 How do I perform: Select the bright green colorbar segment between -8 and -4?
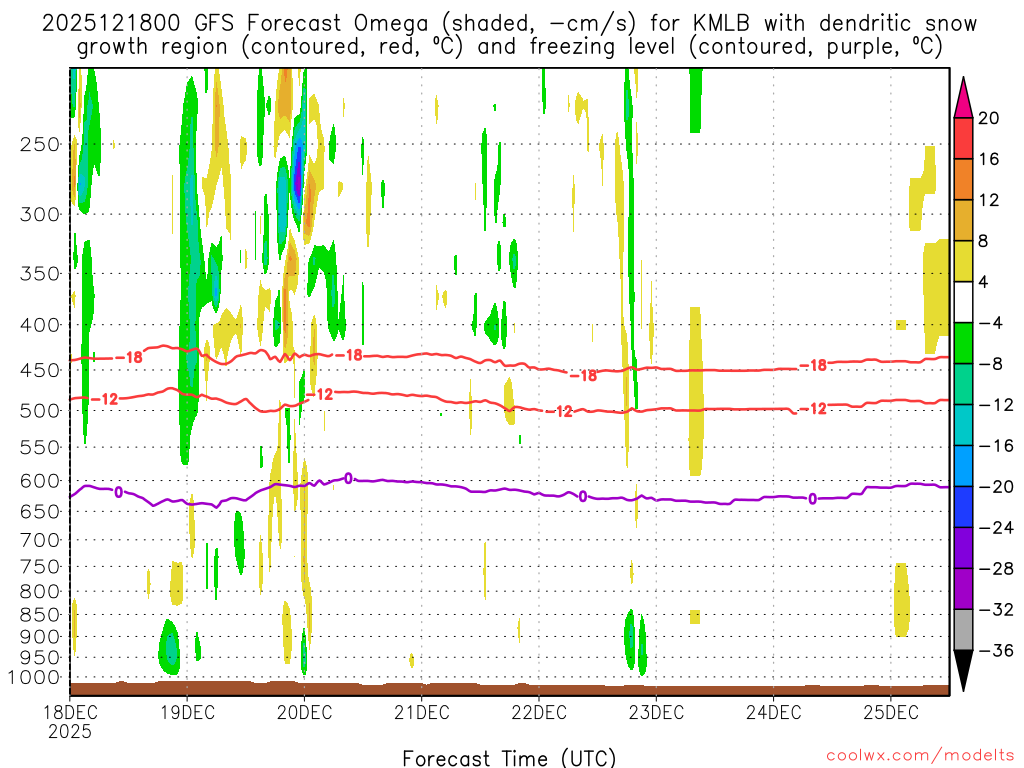tap(963, 344)
